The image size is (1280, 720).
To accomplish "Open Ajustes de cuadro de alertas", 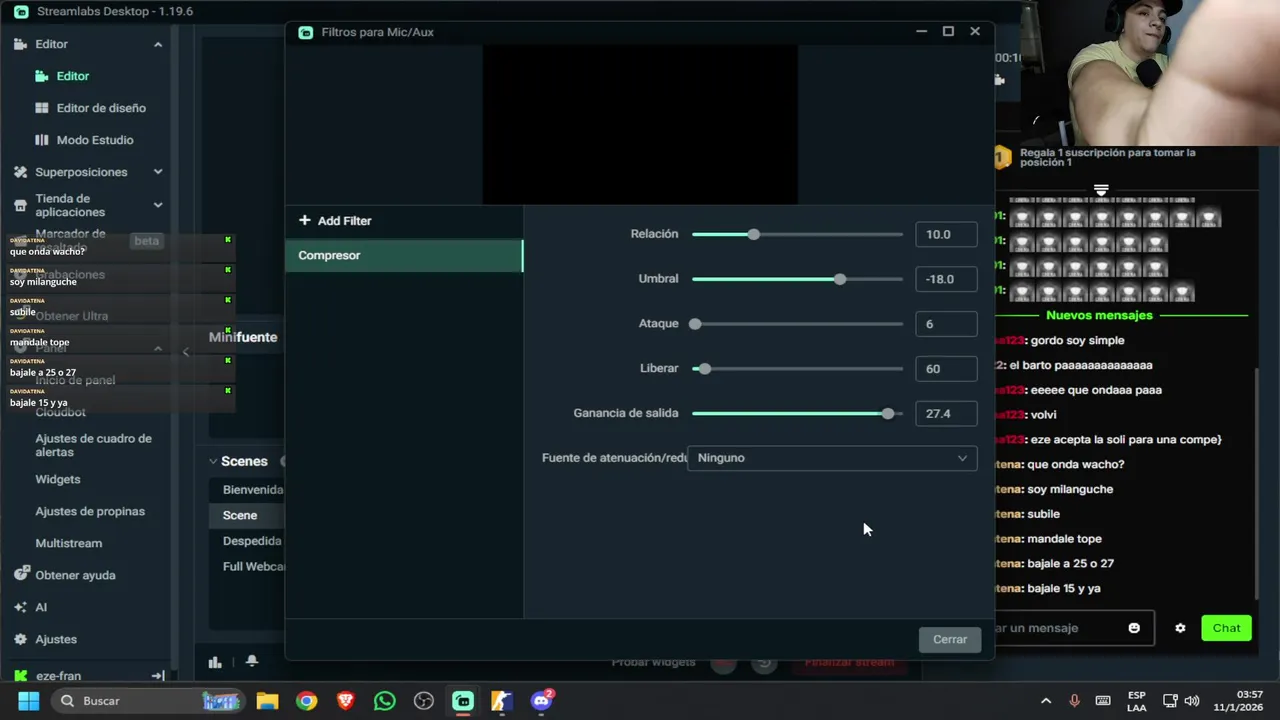I will [x=93, y=445].
